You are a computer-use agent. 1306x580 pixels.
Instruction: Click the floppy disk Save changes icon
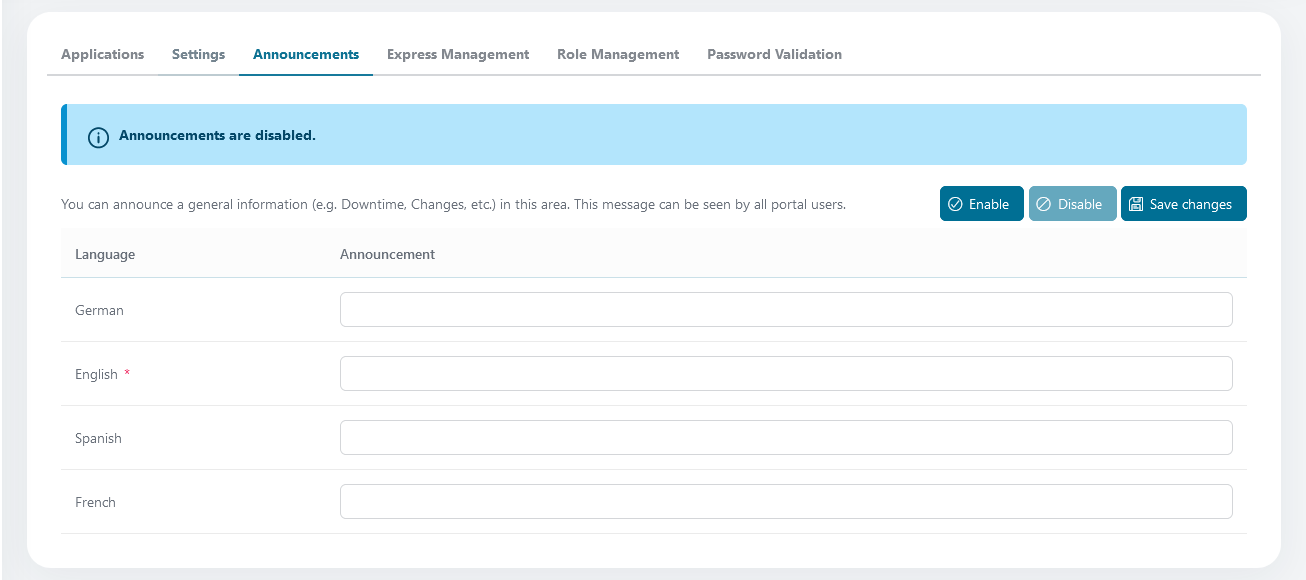[x=1136, y=204]
